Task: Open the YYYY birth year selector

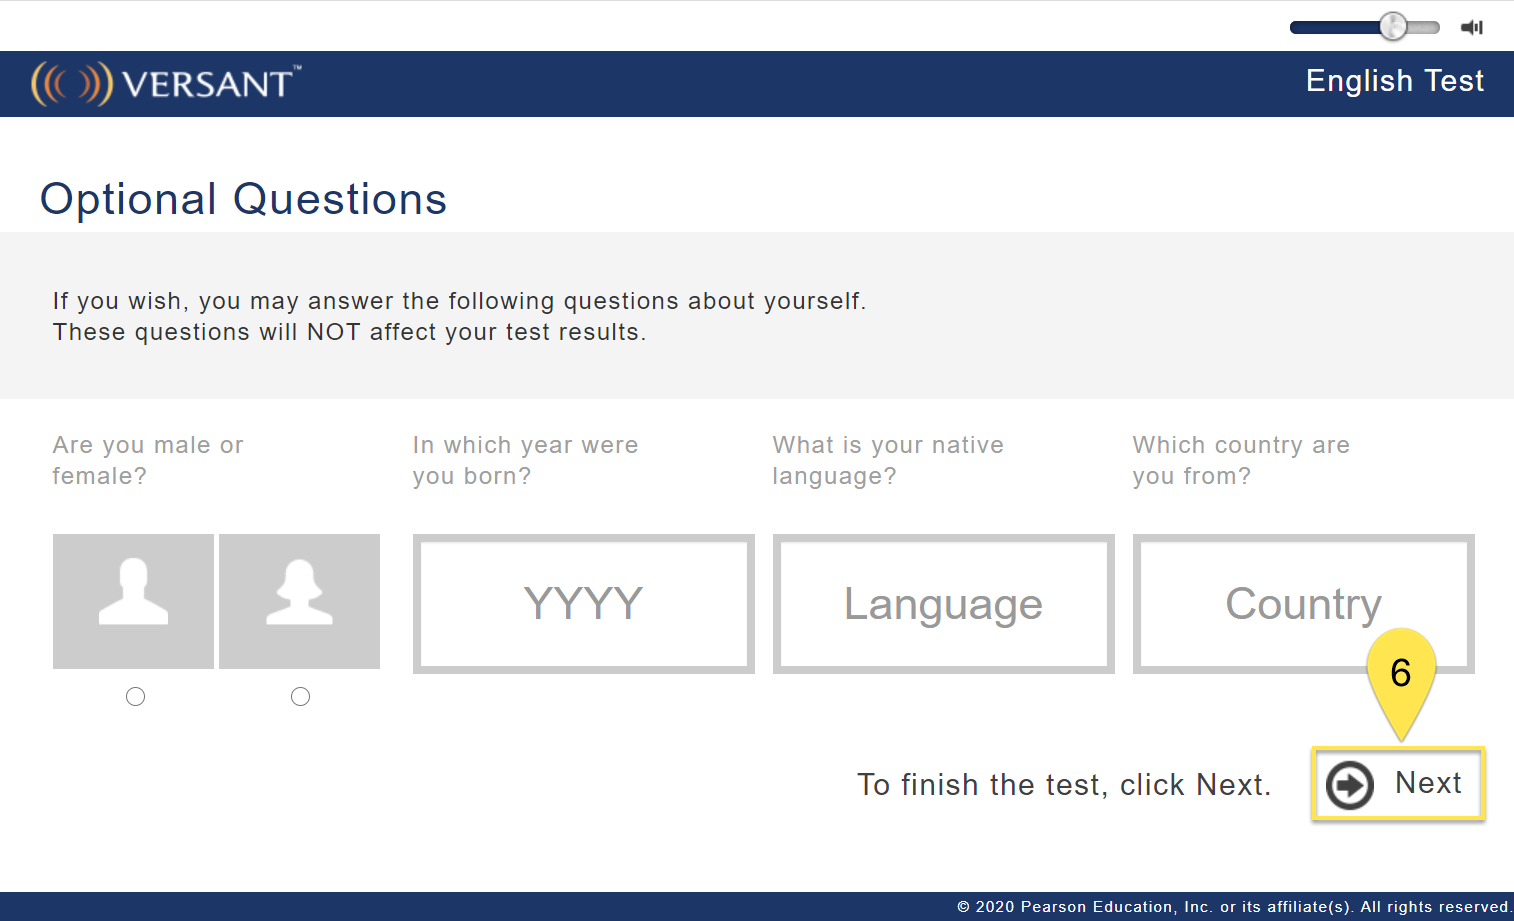Action: click(x=583, y=604)
